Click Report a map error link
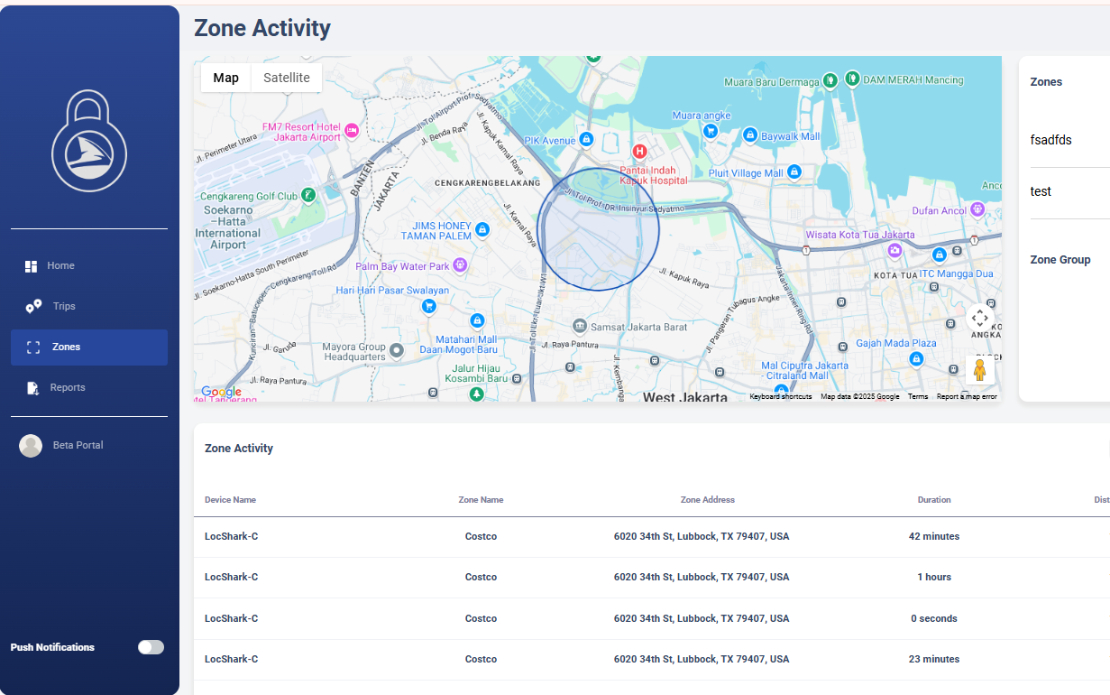This screenshot has width=1110, height=695. pyautogui.click(x=967, y=396)
